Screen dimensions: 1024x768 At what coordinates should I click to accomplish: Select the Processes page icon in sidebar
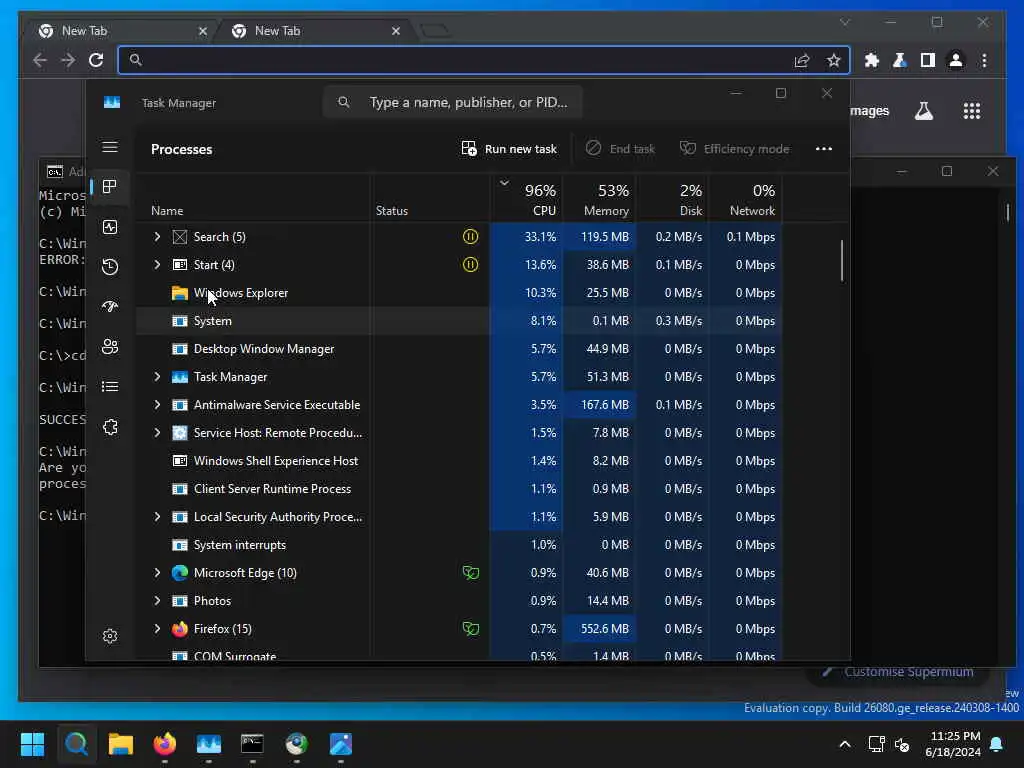[x=110, y=187]
